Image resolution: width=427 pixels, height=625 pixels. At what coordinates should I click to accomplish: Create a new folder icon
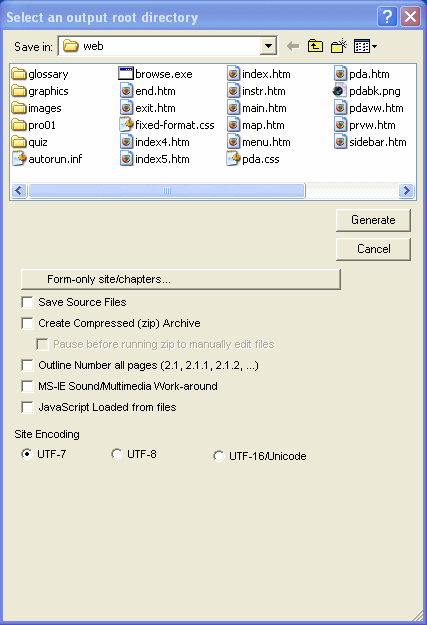tap(338, 46)
